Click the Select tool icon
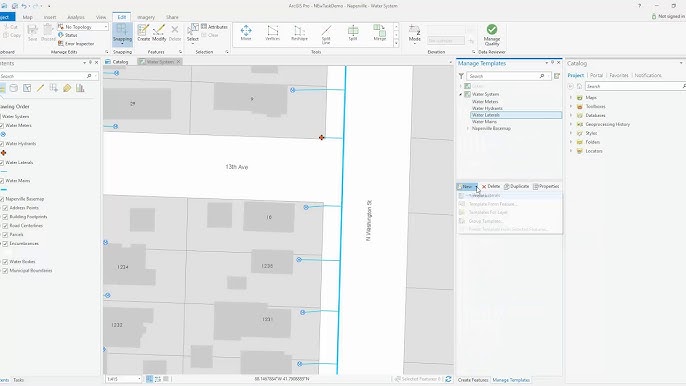The width and height of the screenshot is (686, 386). click(192, 34)
